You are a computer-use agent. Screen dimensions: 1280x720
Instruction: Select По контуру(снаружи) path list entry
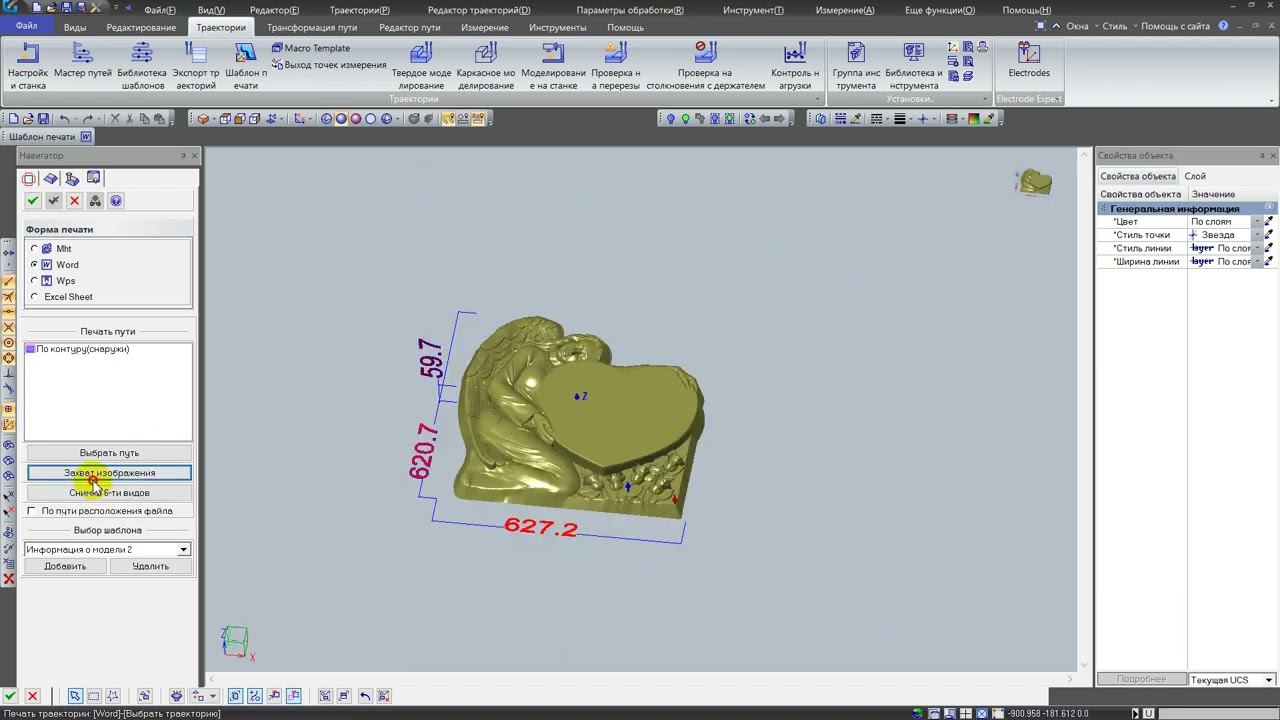[x=82, y=349]
